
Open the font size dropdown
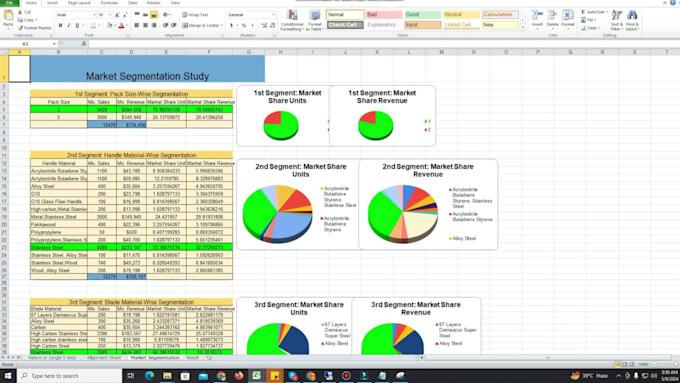110,15
